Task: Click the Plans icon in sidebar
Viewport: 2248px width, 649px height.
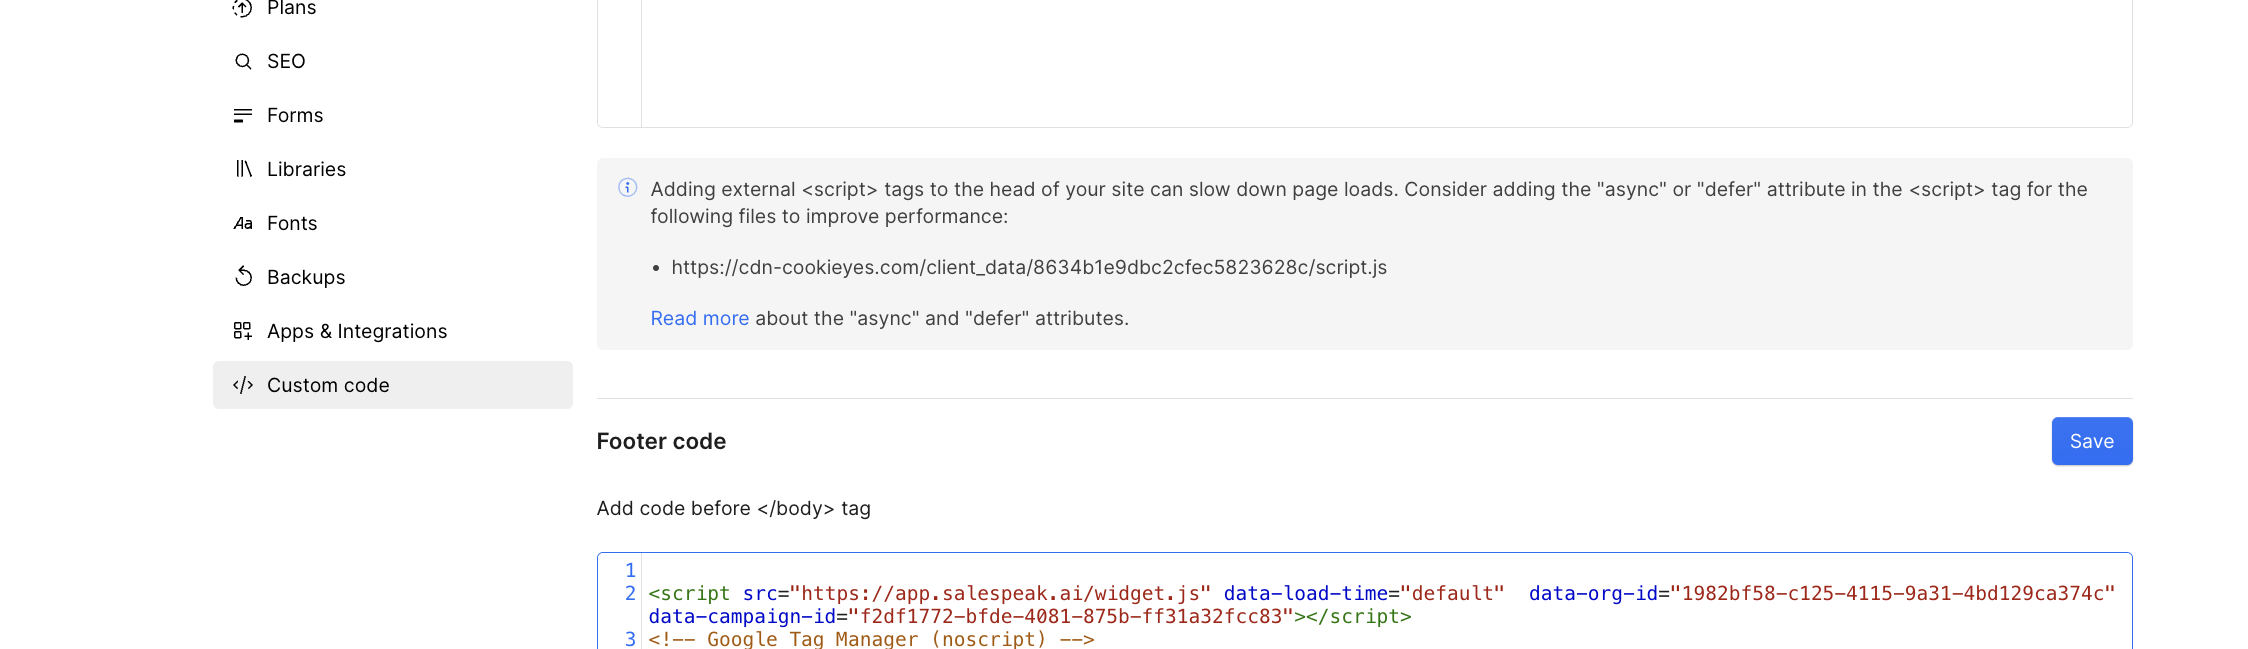Action: (x=243, y=9)
